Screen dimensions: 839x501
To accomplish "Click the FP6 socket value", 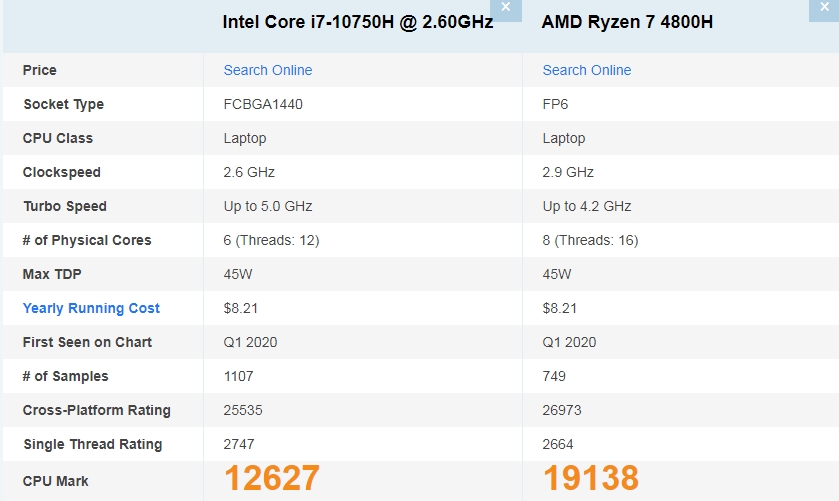I will (x=555, y=104).
